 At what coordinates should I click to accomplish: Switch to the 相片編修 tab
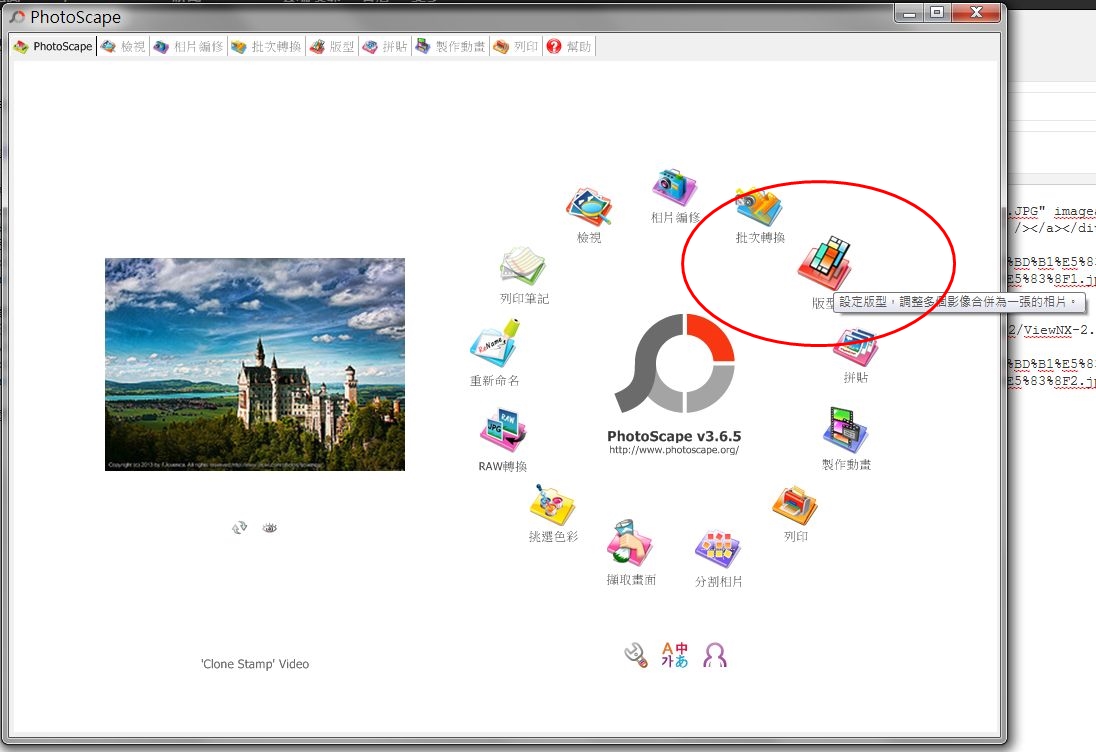pyautogui.click(x=189, y=46)
